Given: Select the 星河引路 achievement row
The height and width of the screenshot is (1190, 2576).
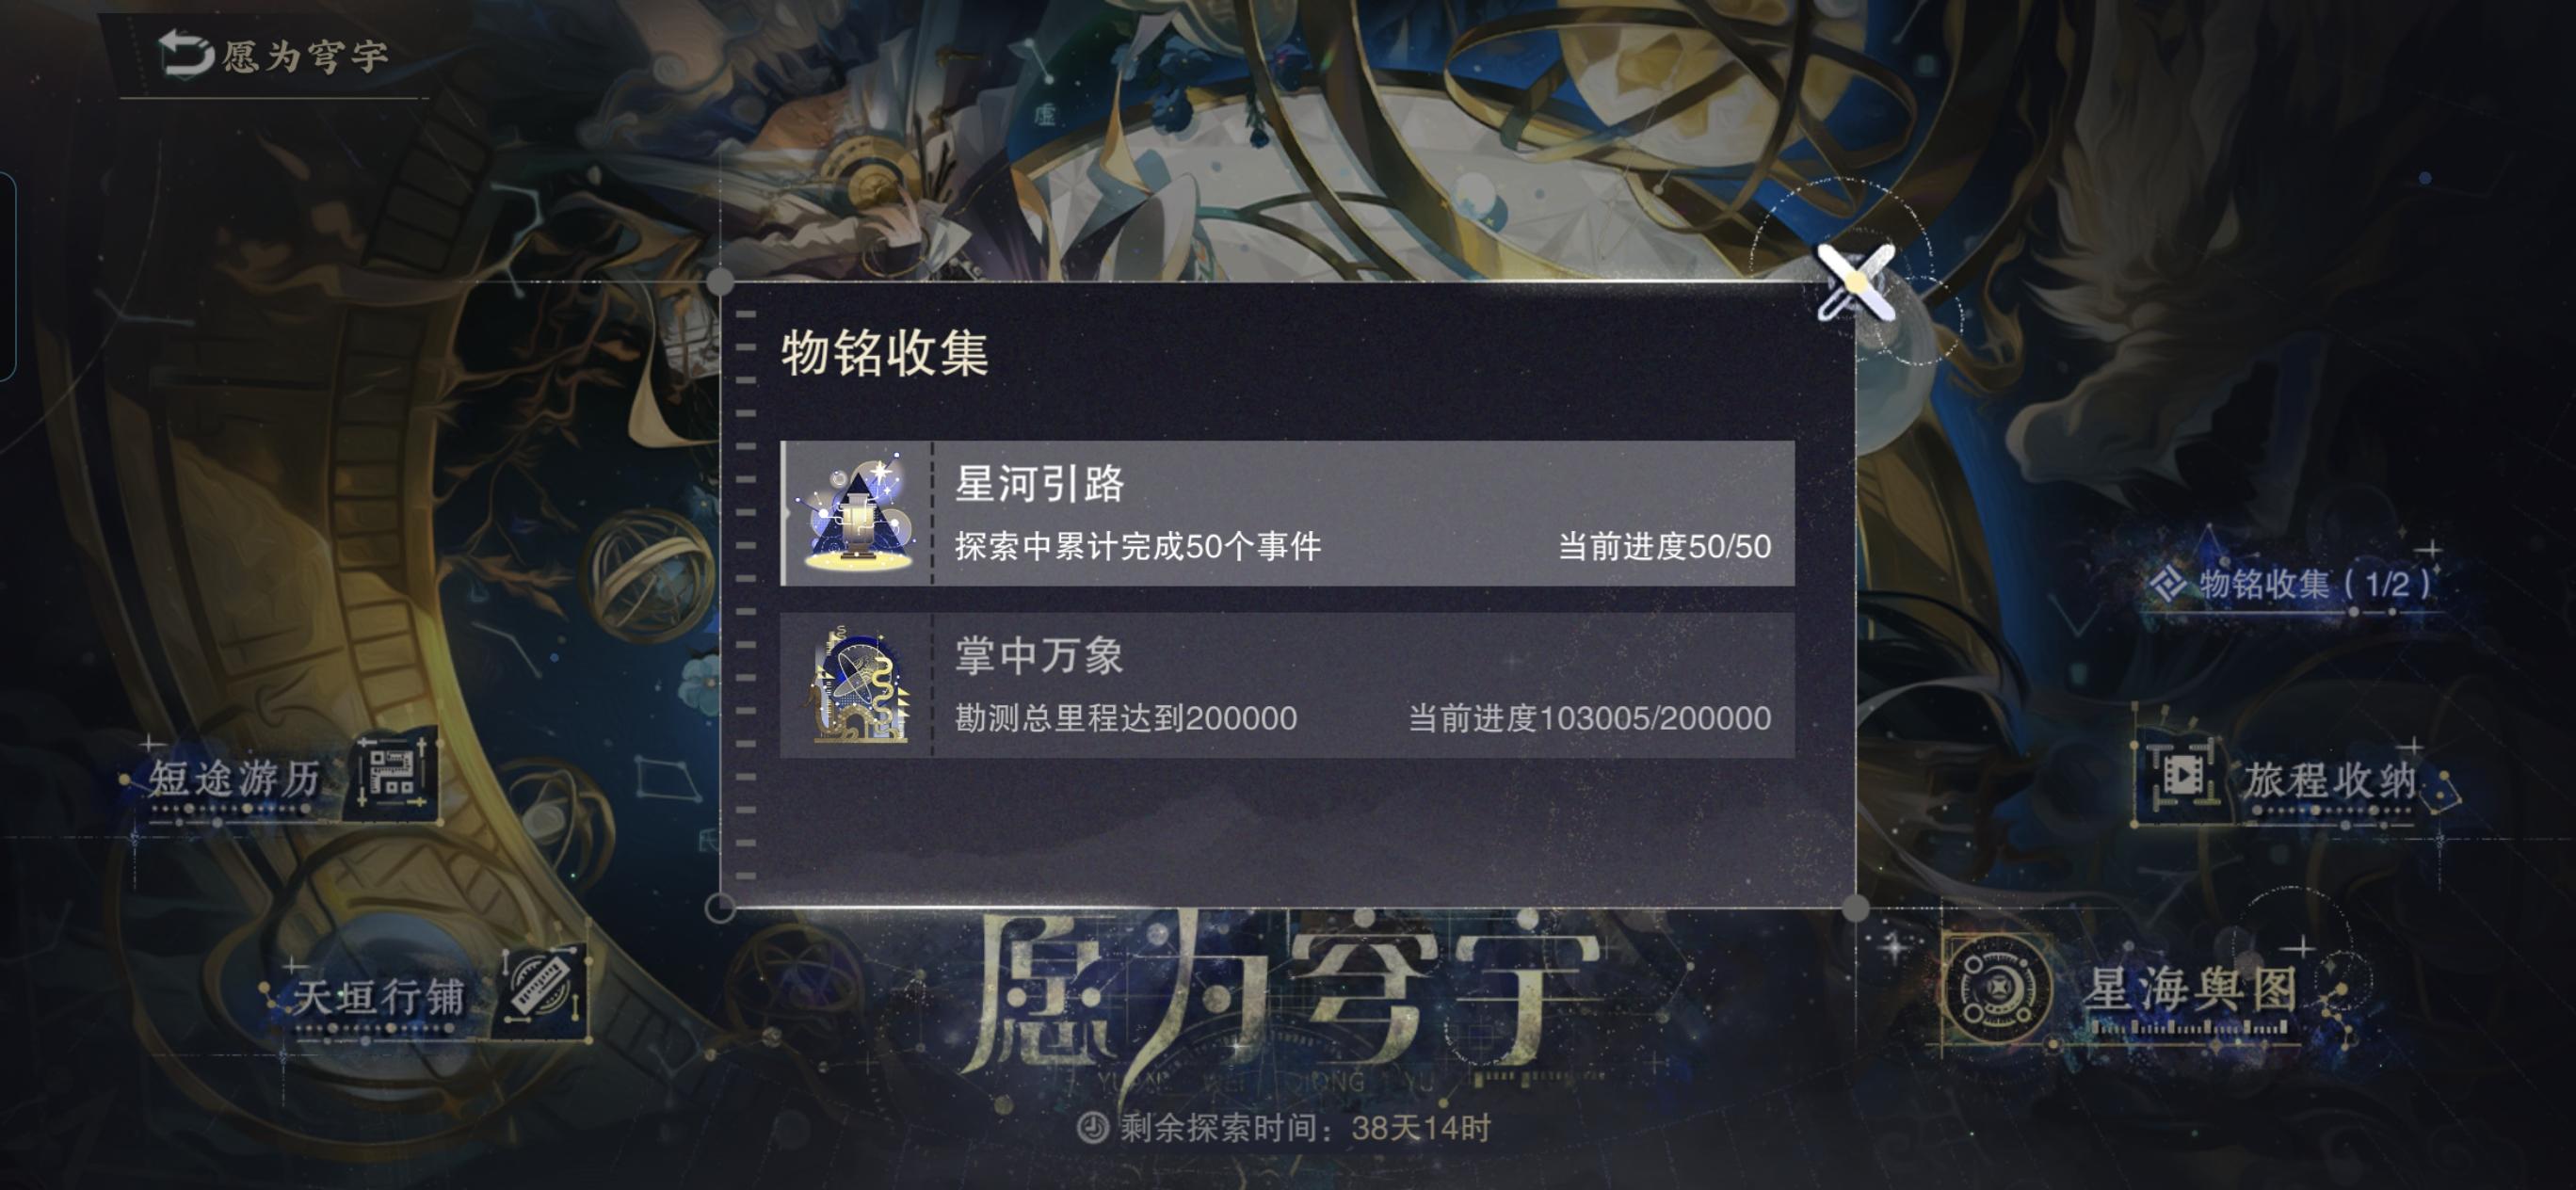Looking at the screenshot, I should [1288, 513].
